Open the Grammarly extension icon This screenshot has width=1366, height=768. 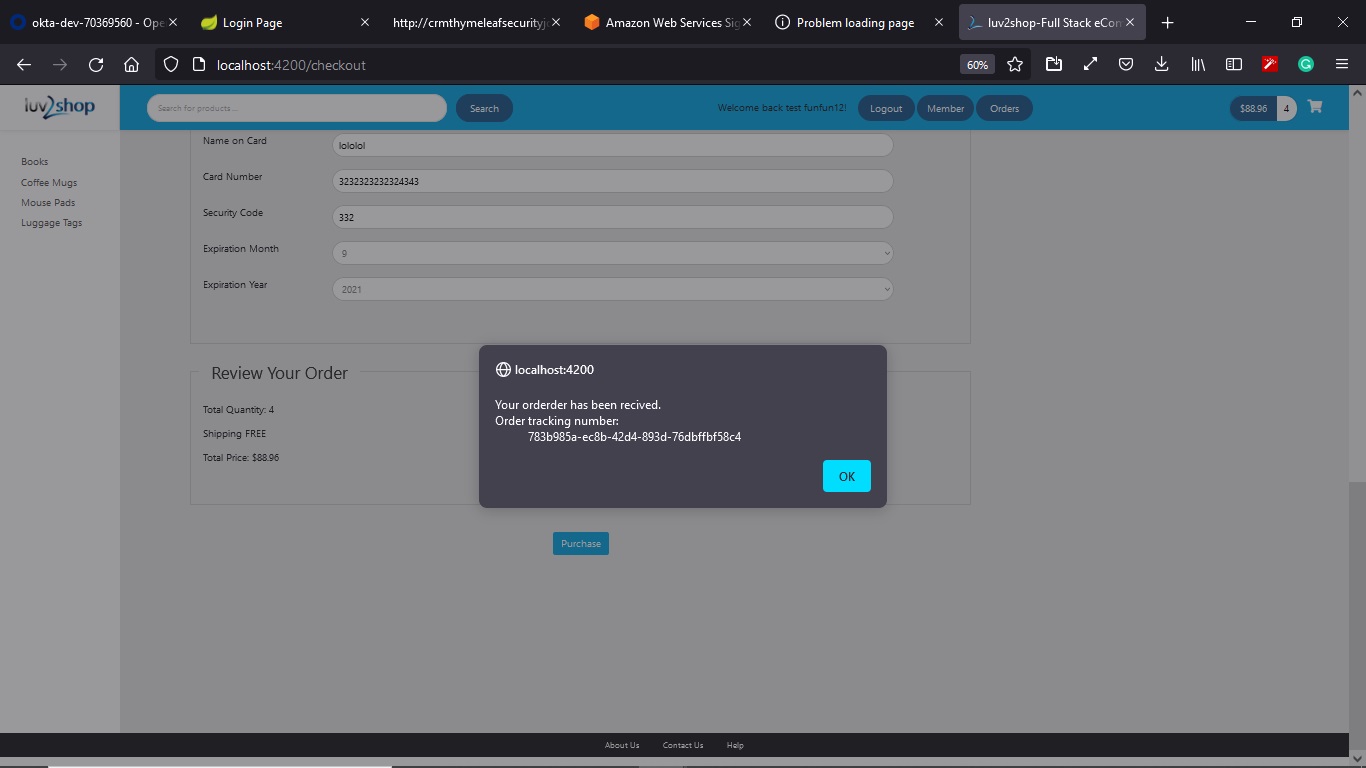1306,65
